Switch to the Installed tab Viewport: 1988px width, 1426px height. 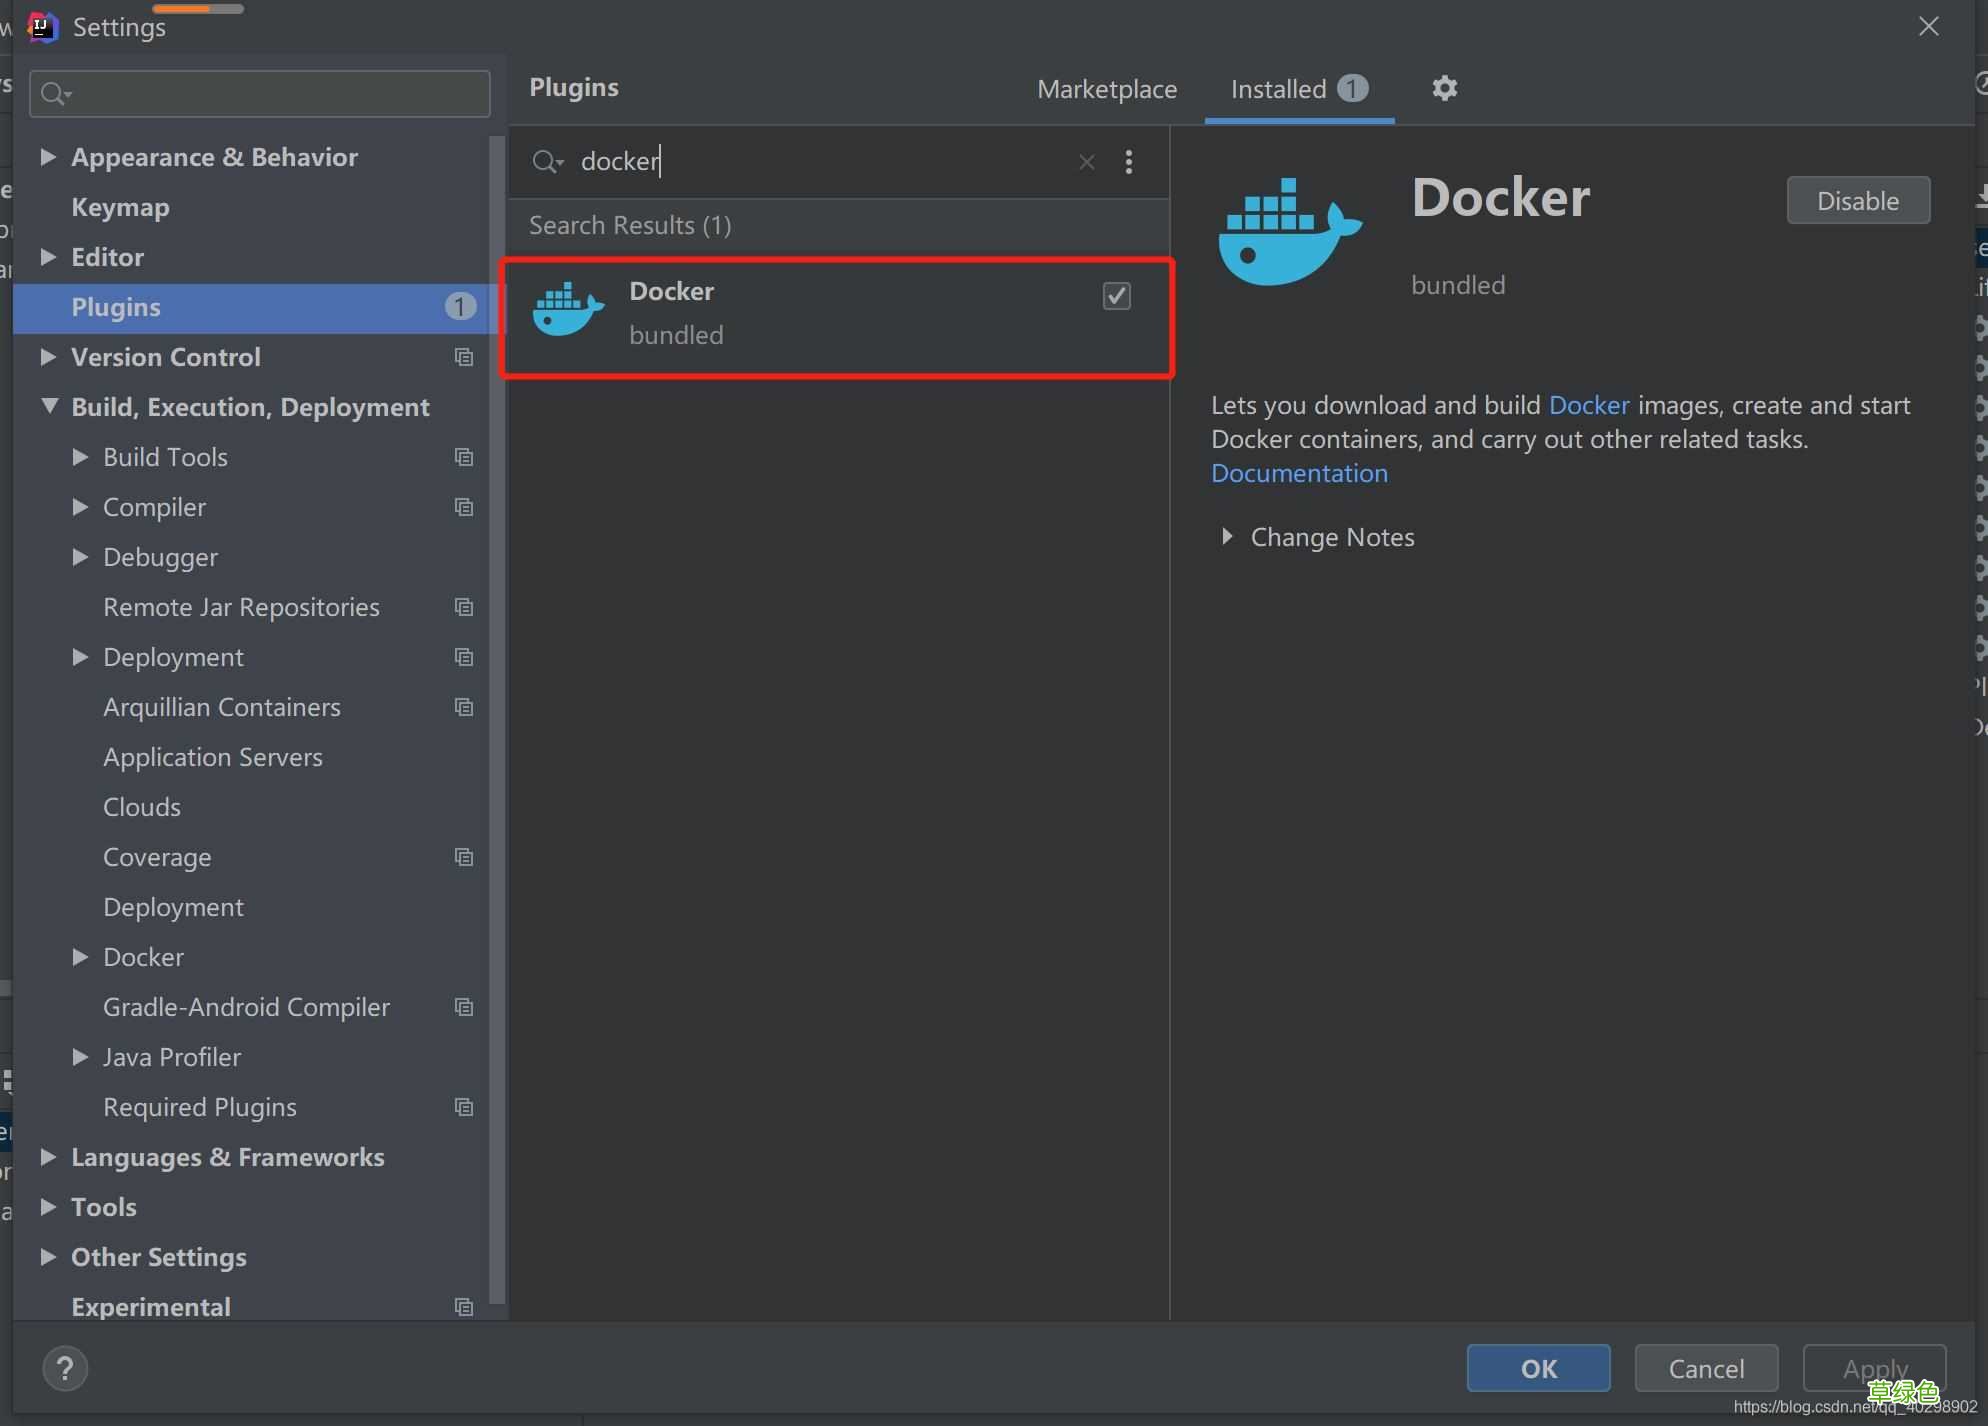pos(1299,89)
